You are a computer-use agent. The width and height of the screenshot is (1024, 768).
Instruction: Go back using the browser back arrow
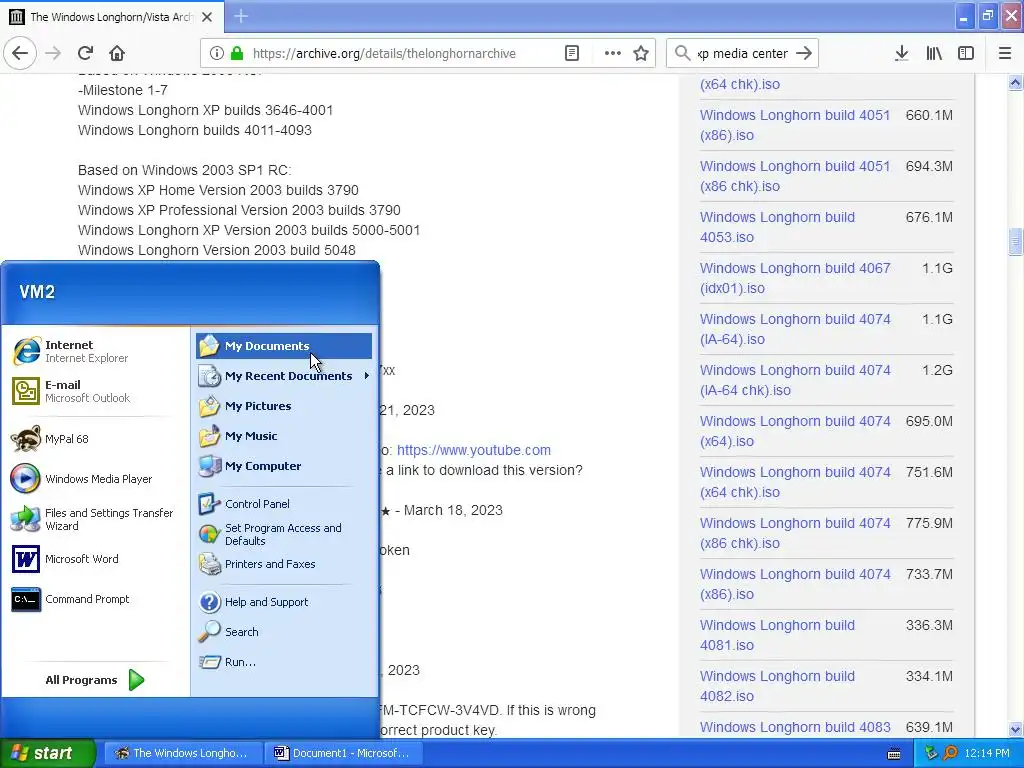click(20, 54)
